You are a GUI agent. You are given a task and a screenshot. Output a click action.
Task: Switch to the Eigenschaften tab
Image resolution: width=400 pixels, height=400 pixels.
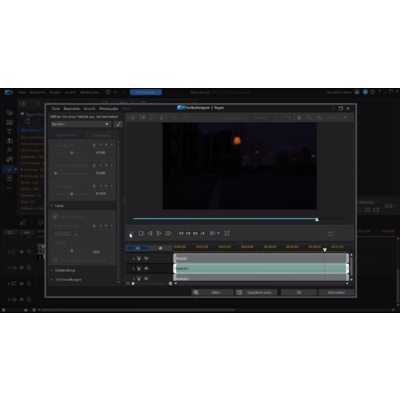click(x=67, y=135)
